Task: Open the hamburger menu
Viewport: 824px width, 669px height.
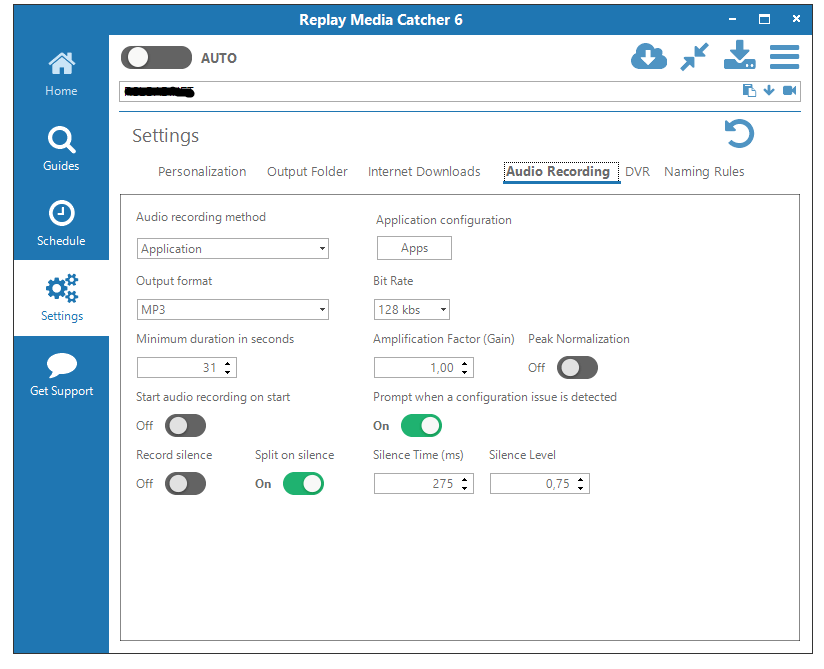Action: pyautogui.click(x=784, y=57)
